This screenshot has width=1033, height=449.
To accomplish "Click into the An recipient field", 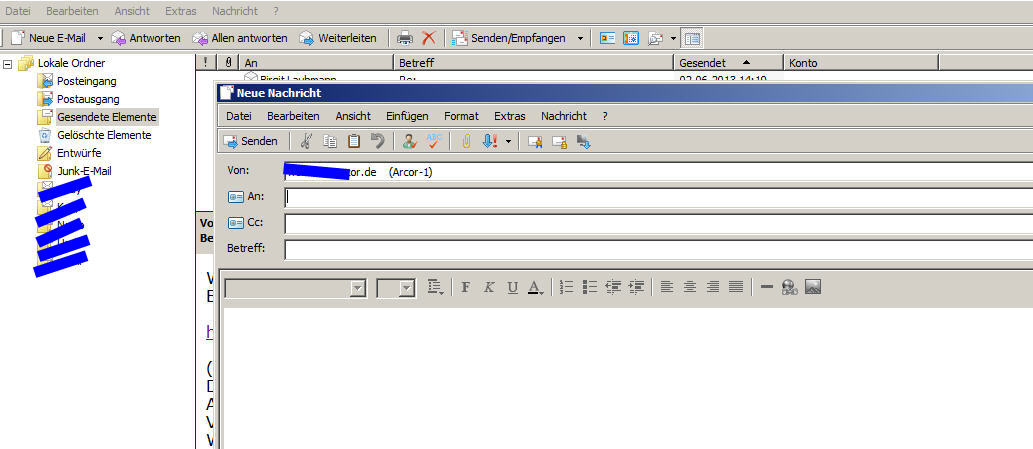I will pyautogui.click(x=659, y=197).
